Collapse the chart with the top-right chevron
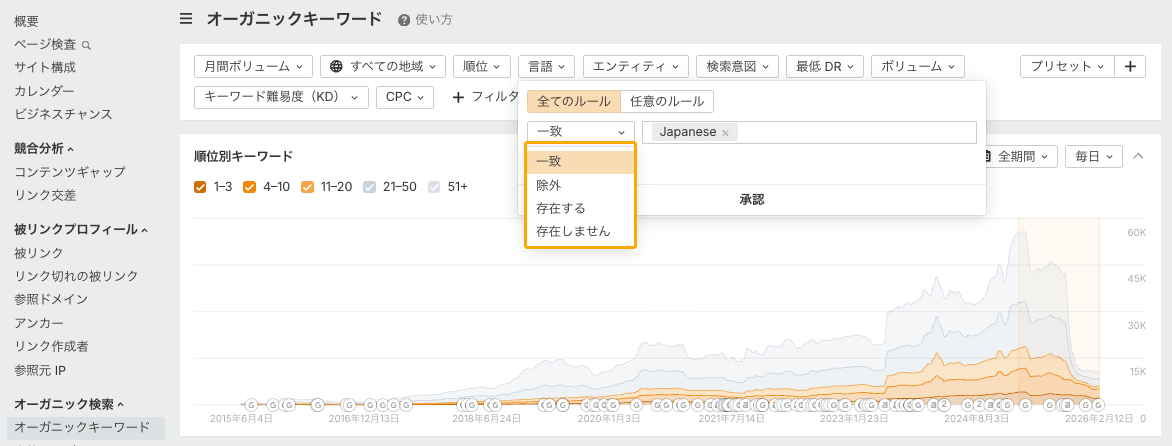The image size is (1172, 446). coord(1138,156)
